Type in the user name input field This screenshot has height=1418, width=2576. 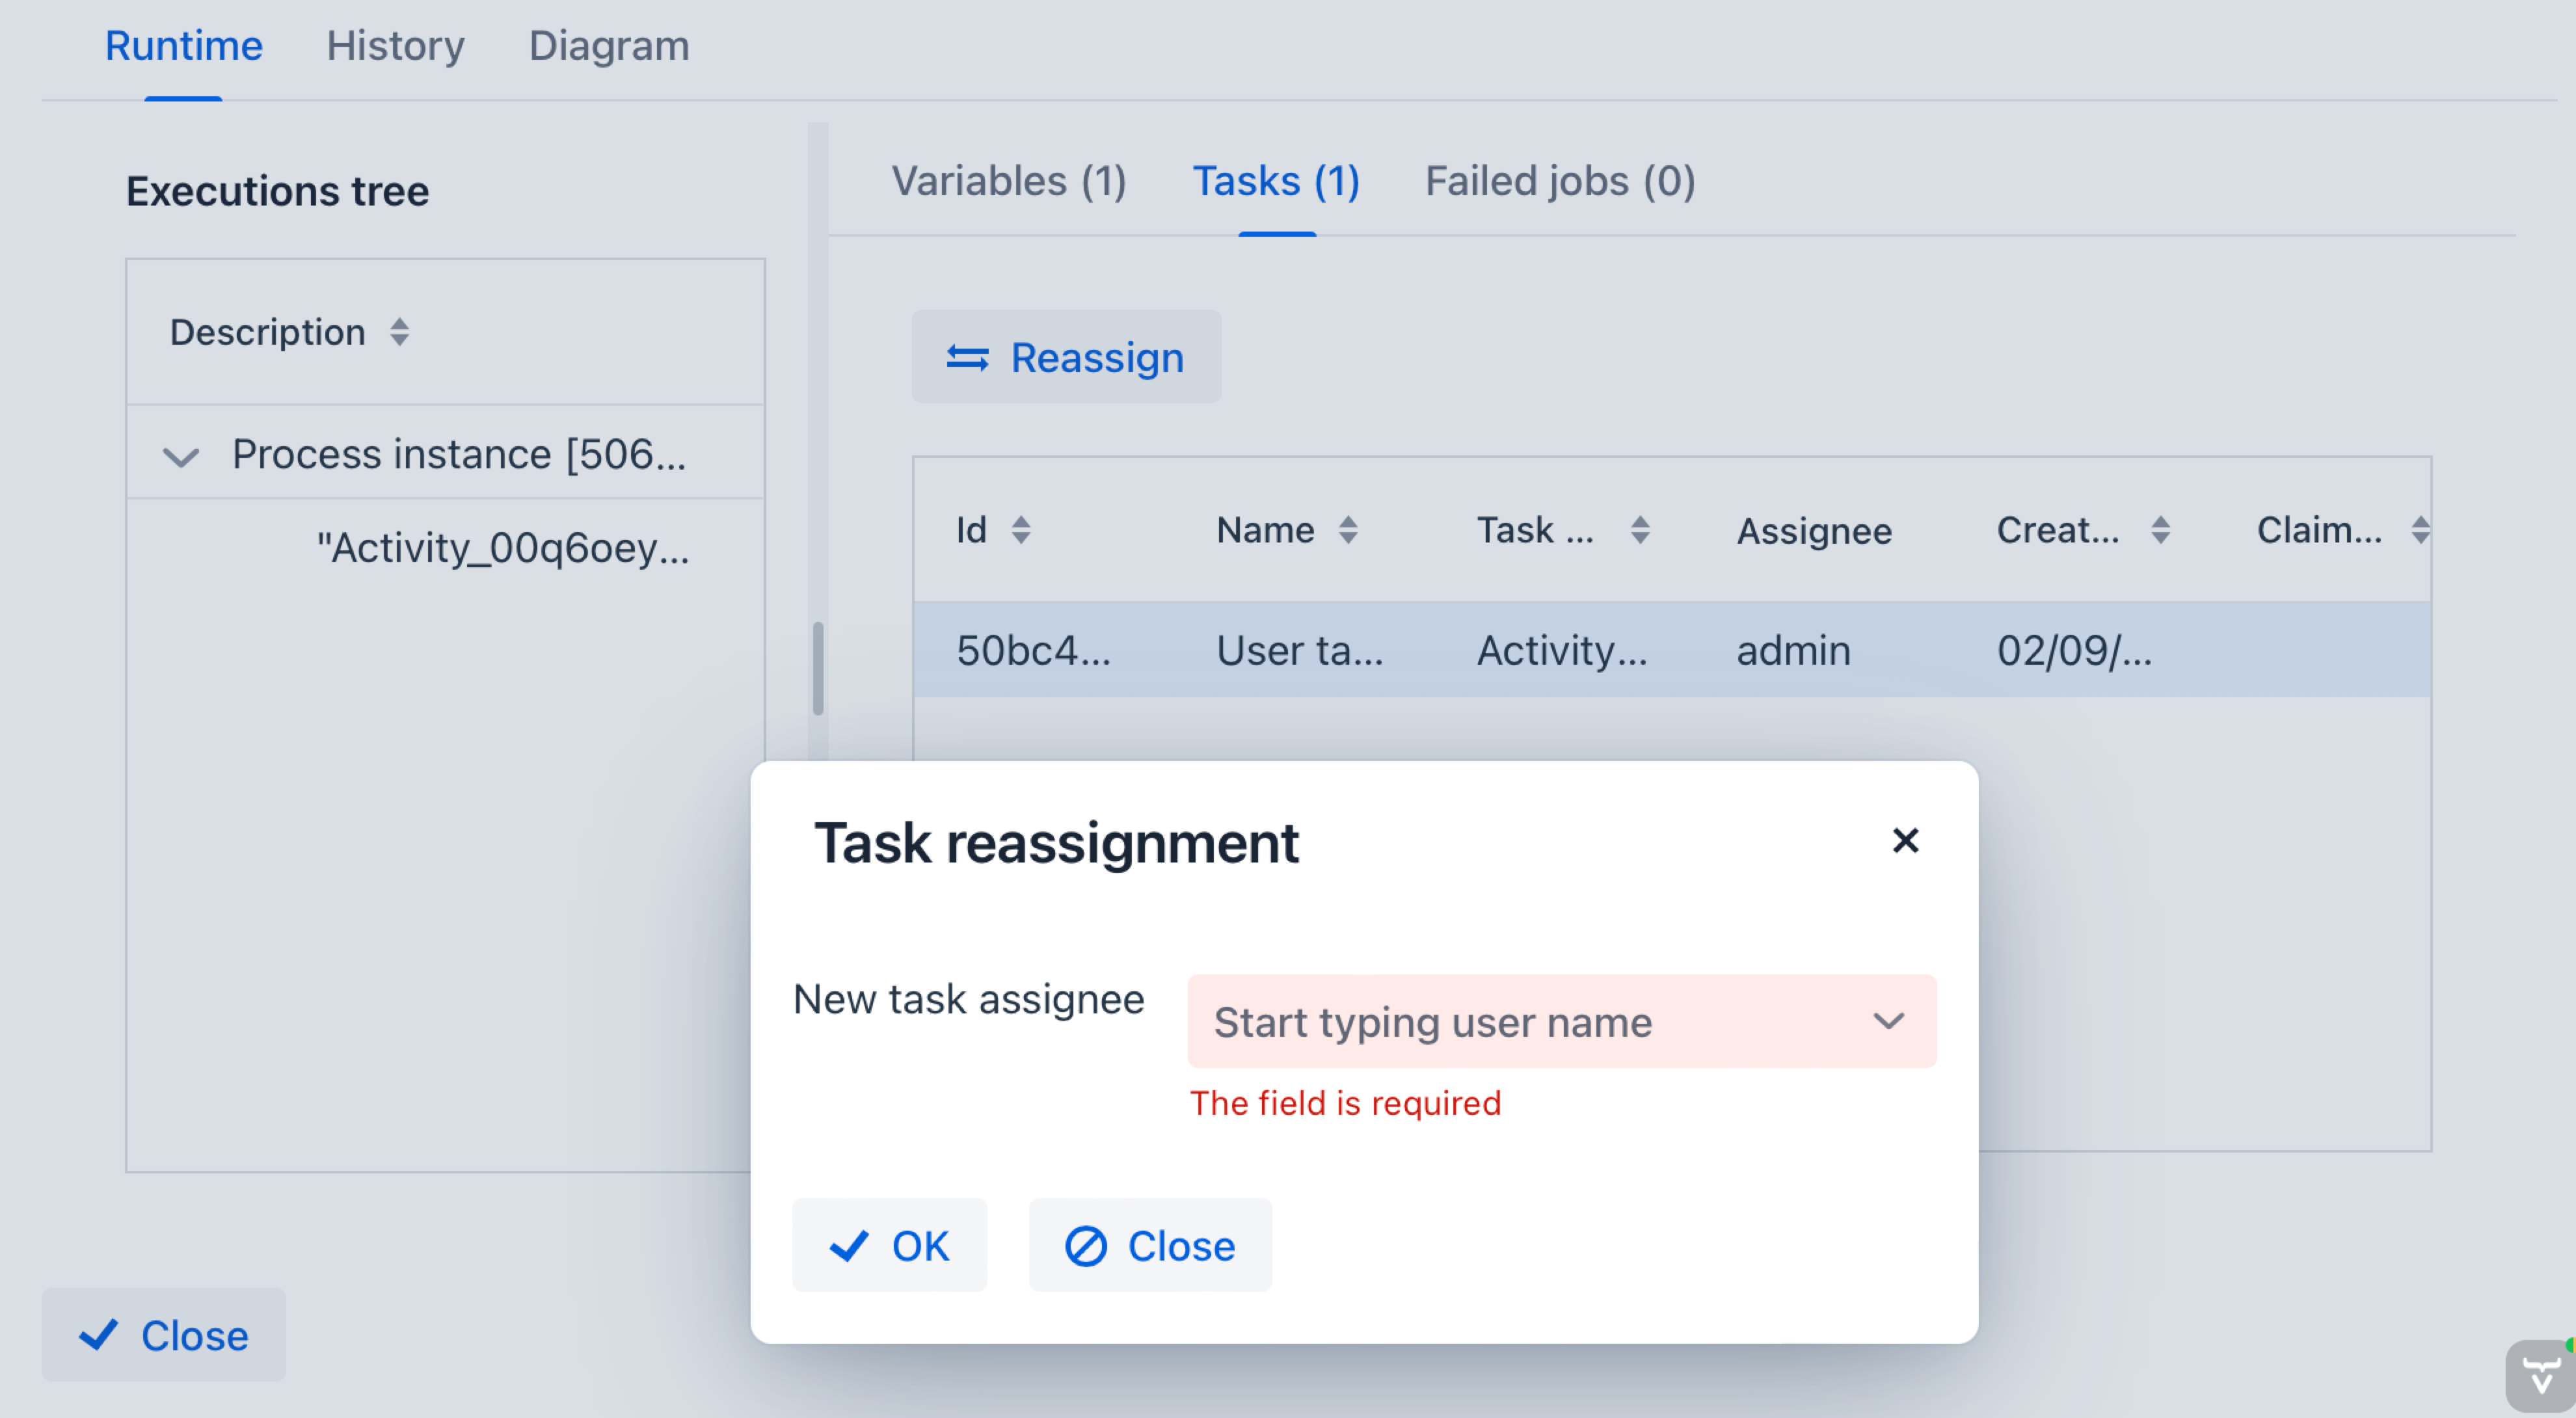pos(1532,1020)
